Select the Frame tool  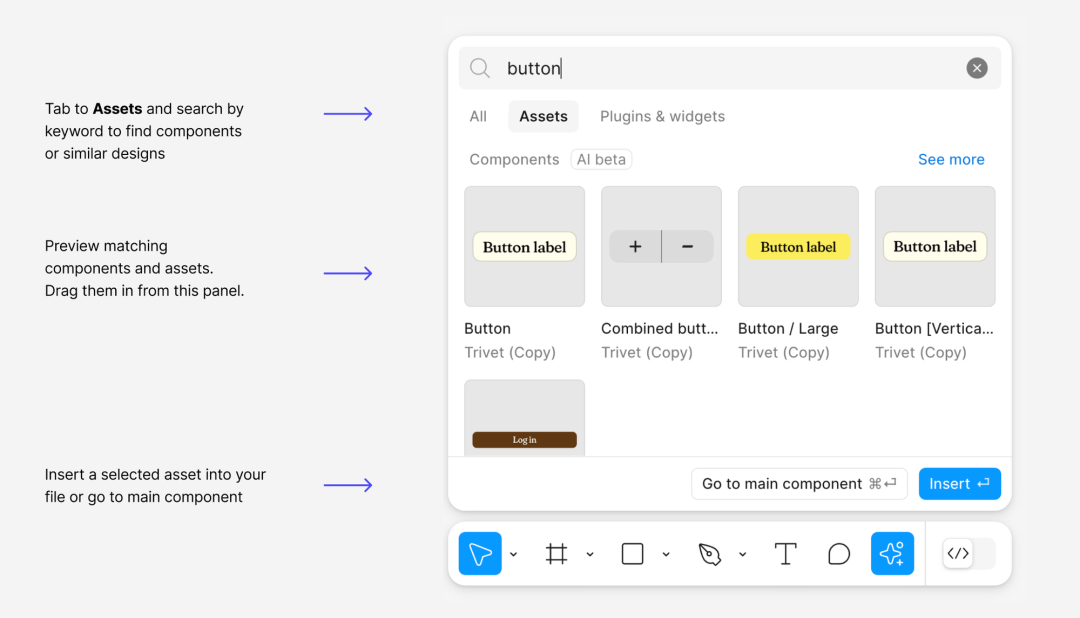coord(557,553)
